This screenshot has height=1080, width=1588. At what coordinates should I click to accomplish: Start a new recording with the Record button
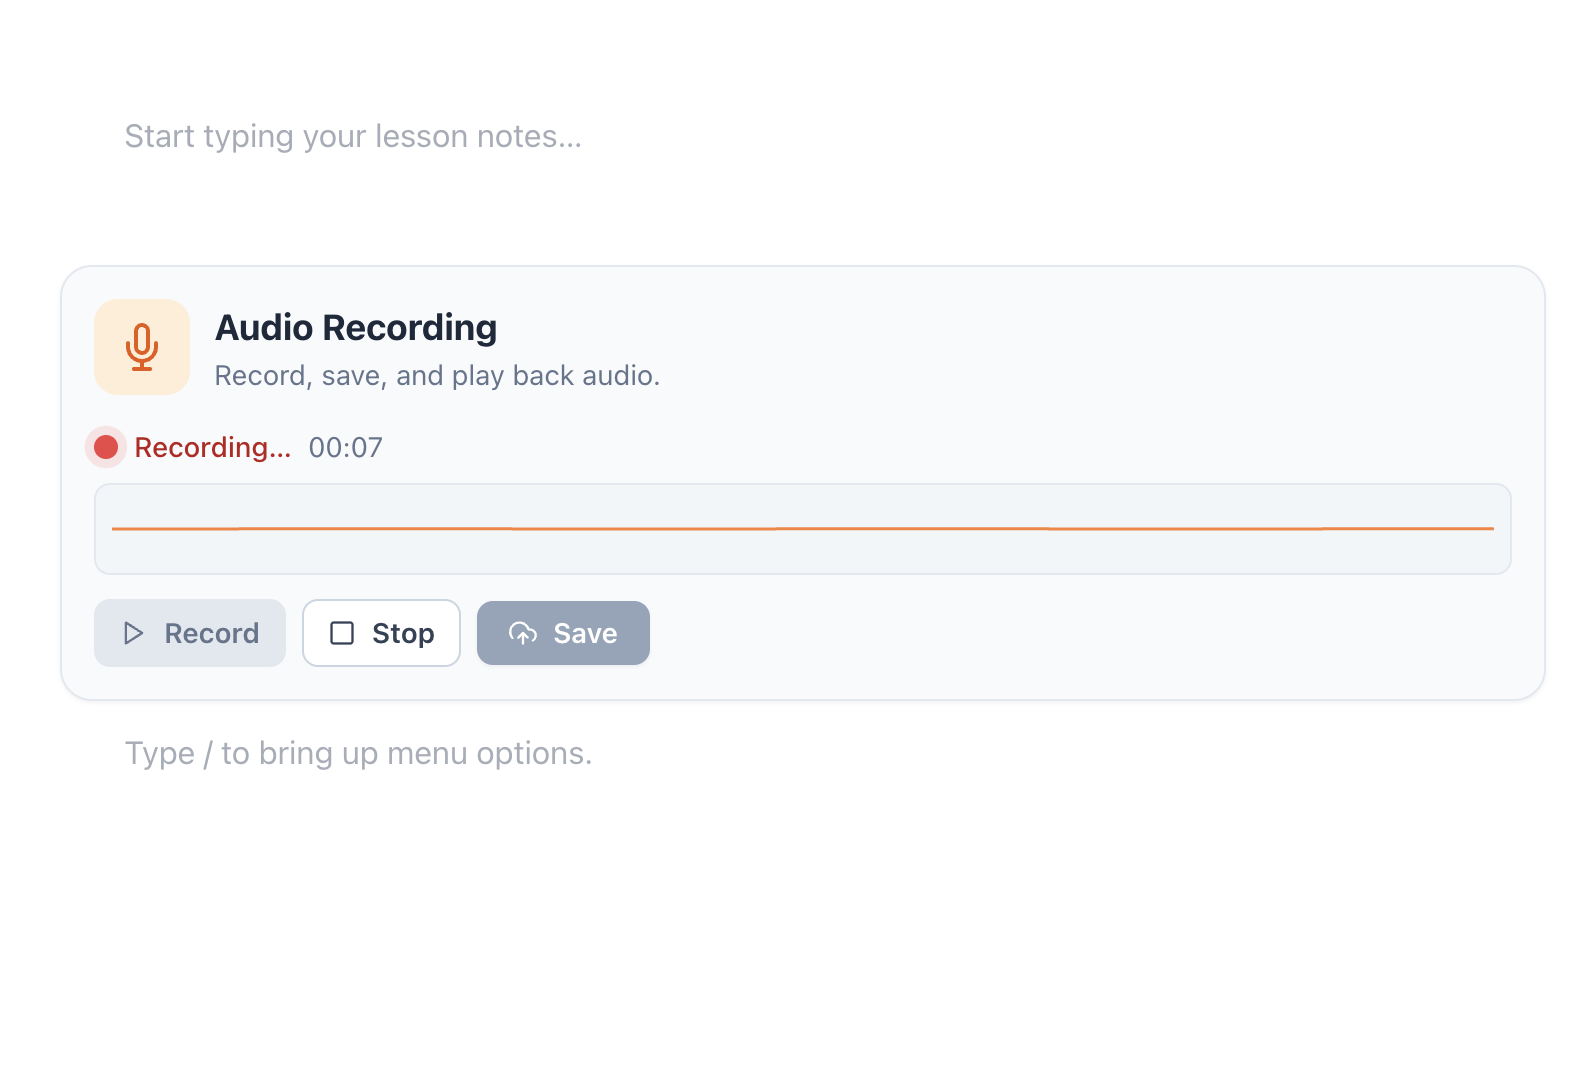coord(189,633)
